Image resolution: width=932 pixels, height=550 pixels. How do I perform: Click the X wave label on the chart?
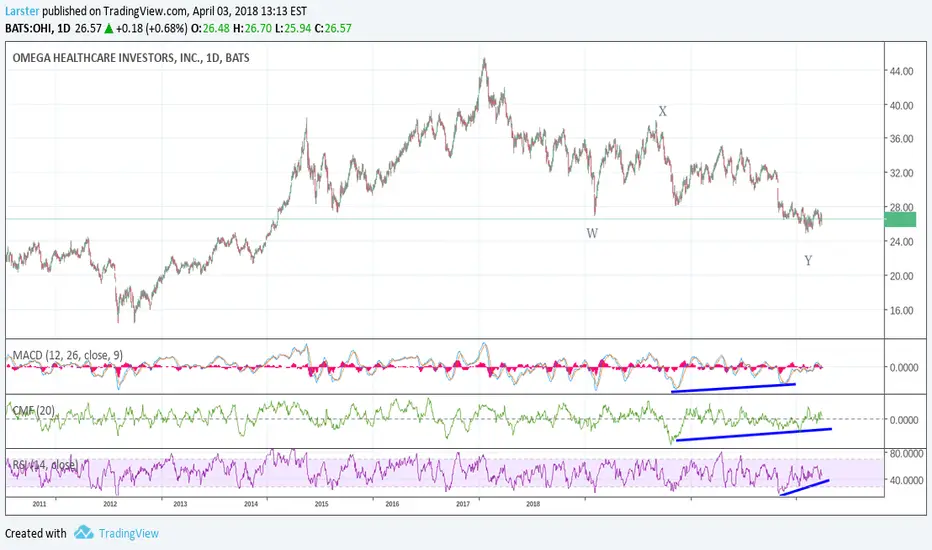coord(663,111)
